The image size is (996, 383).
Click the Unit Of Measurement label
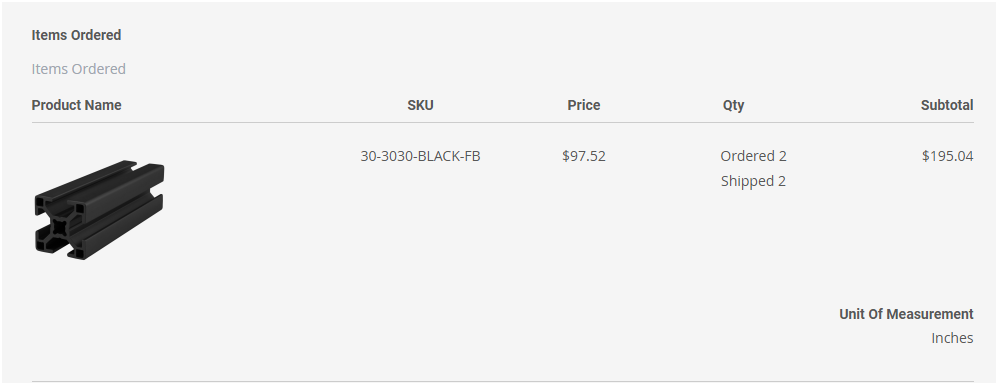906,314
